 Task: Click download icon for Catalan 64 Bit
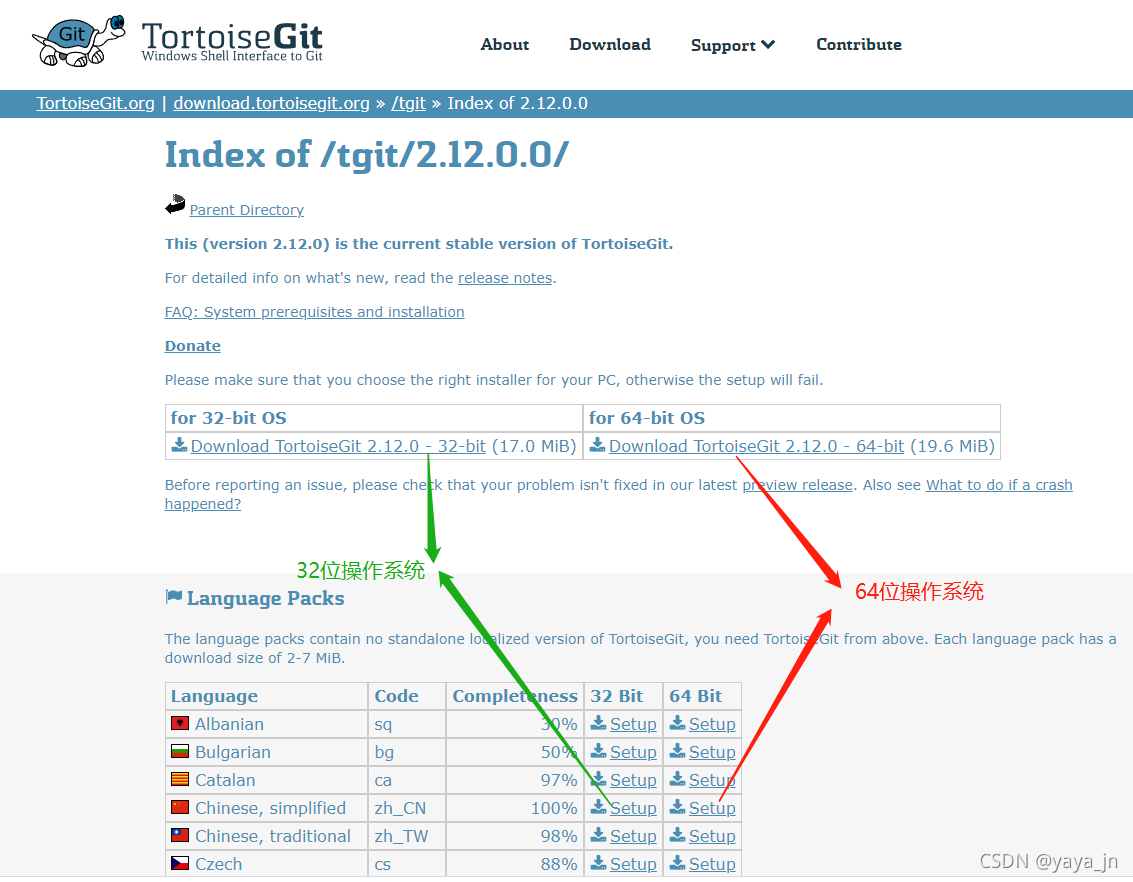pyautogui.click(x=677, y=779)
